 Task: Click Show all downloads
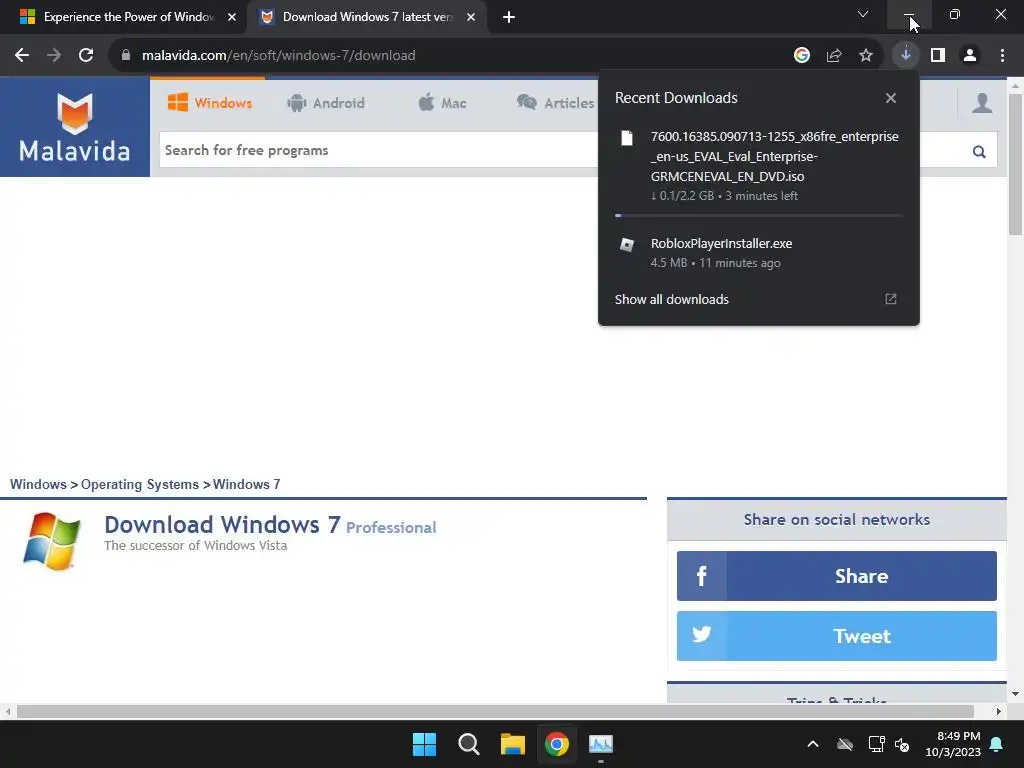tap(671, 299)
